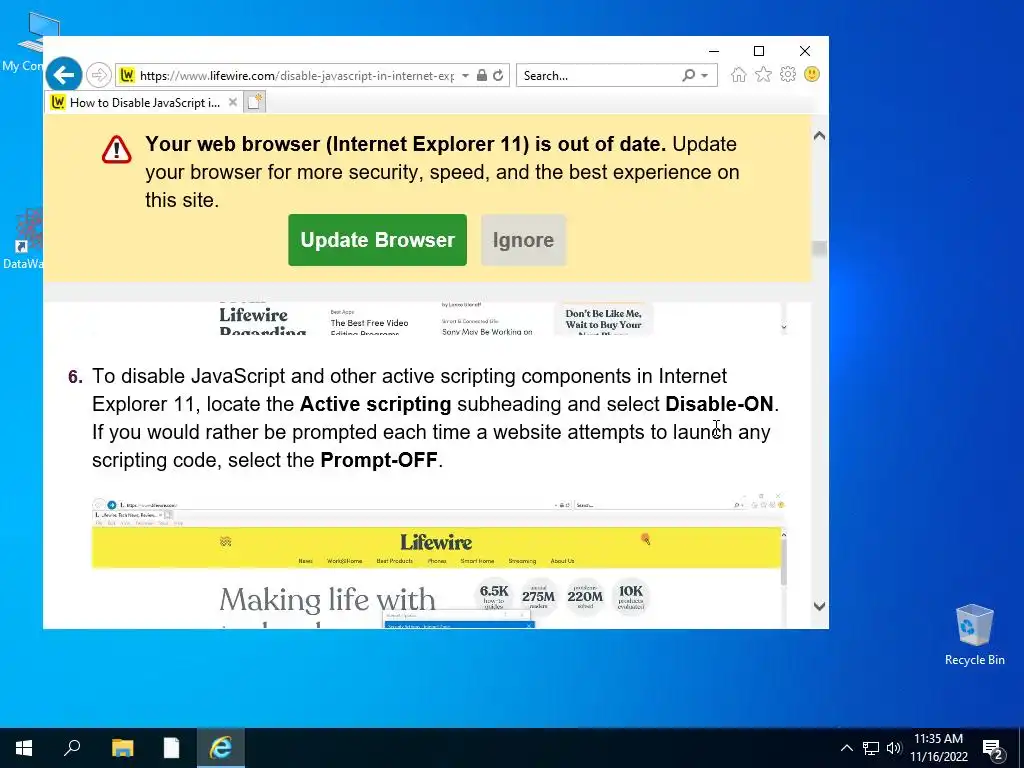Click the vertical scrollbar thumb
1024x768 pixels.
coord(820,249)
